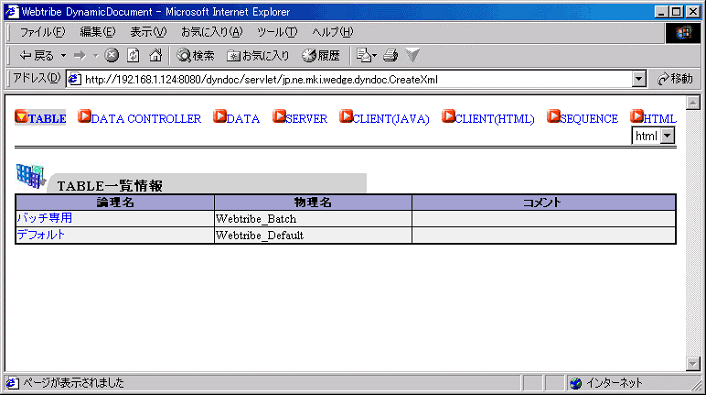Screen dimensions: 706x395
Task: Open the お気に入り(A) menu
Action: [x=212, y=32]
